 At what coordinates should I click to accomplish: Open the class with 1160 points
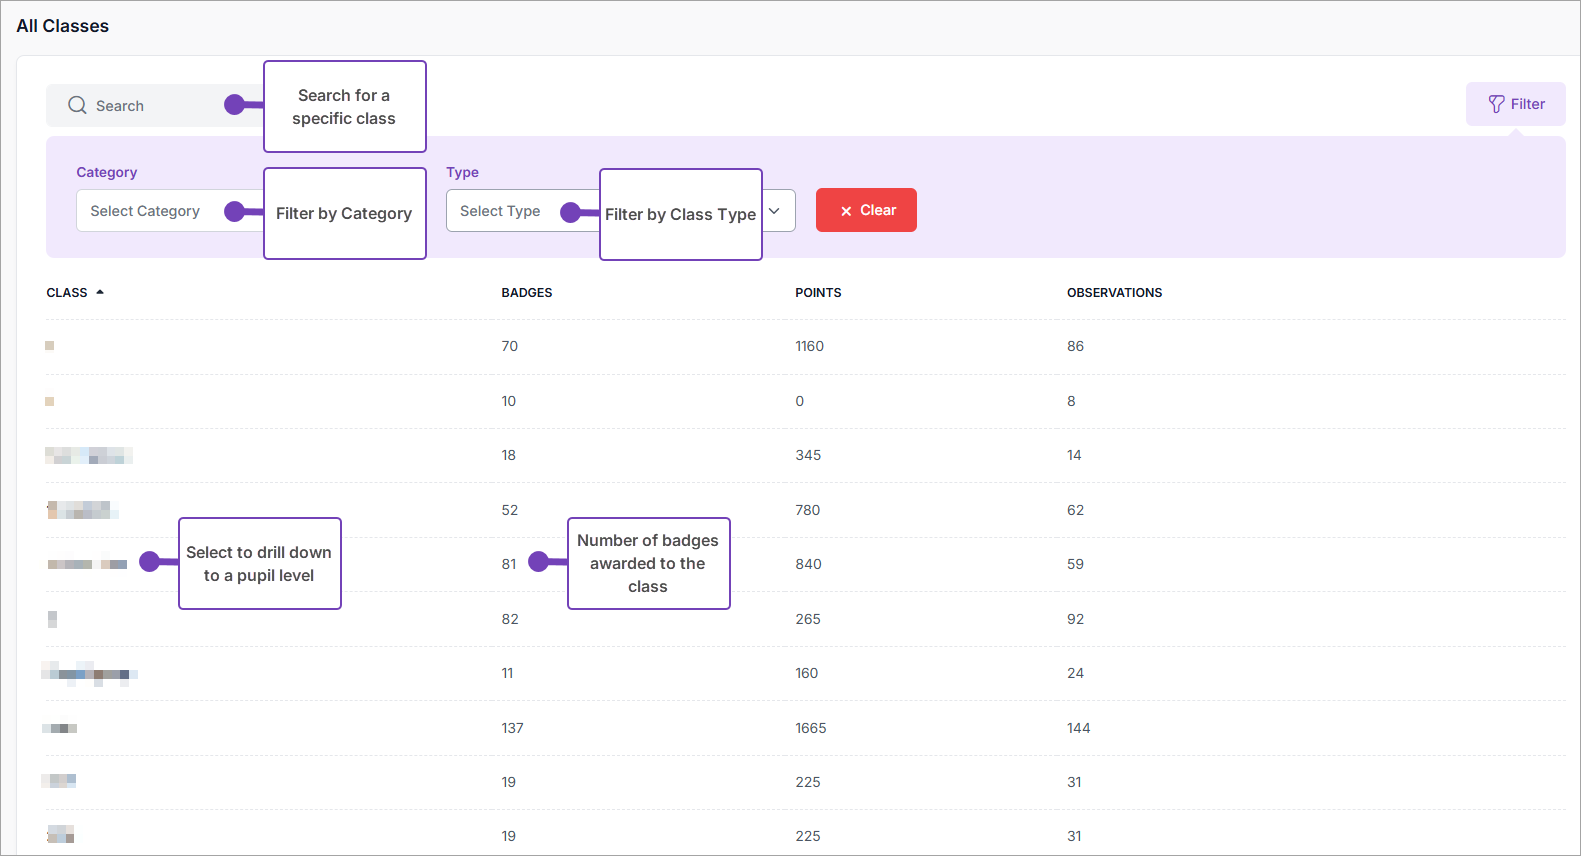click(x=50, y=346)
